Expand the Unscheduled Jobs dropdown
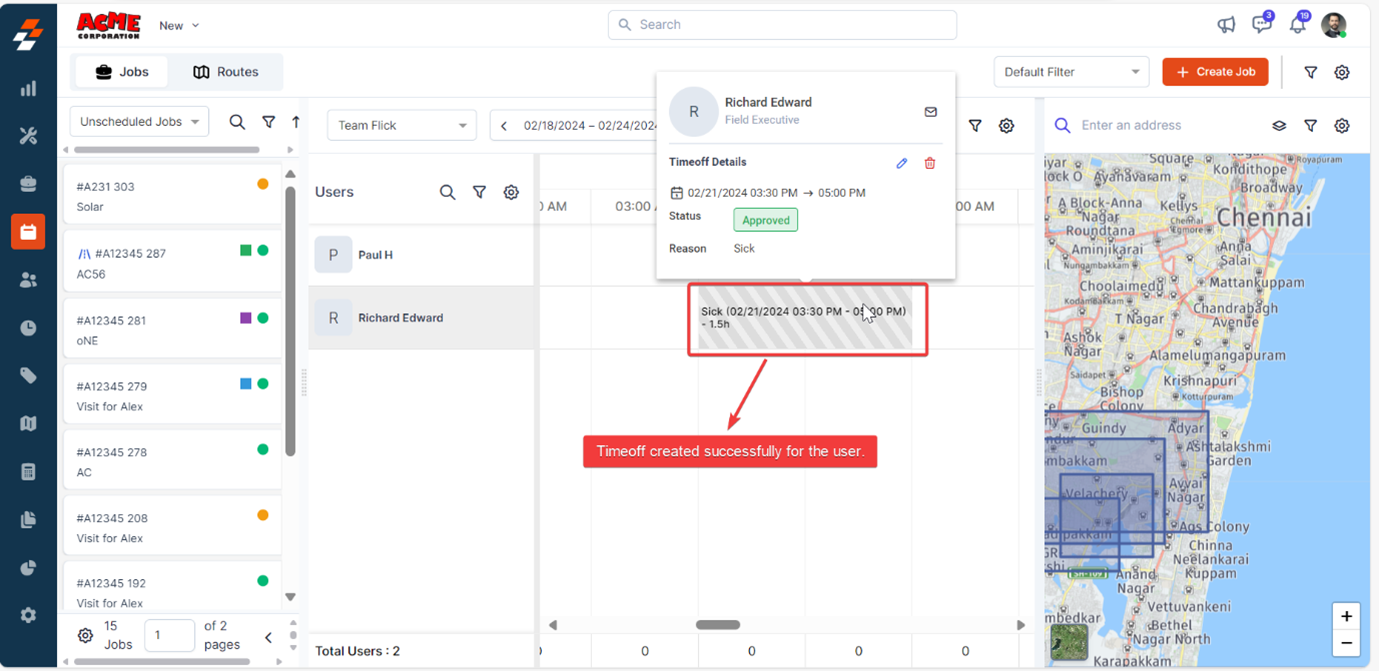The image size is (1379, 671). 139,122
